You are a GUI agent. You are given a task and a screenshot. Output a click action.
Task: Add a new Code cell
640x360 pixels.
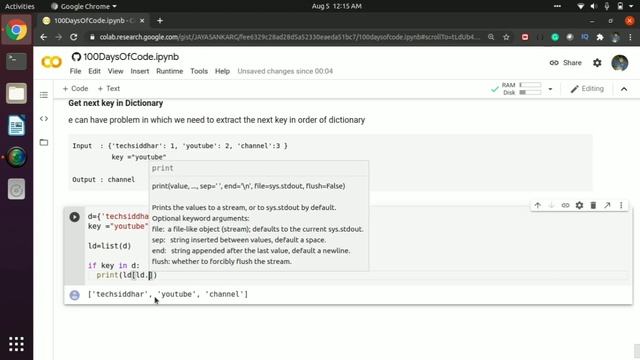click(x=75, y=89)
